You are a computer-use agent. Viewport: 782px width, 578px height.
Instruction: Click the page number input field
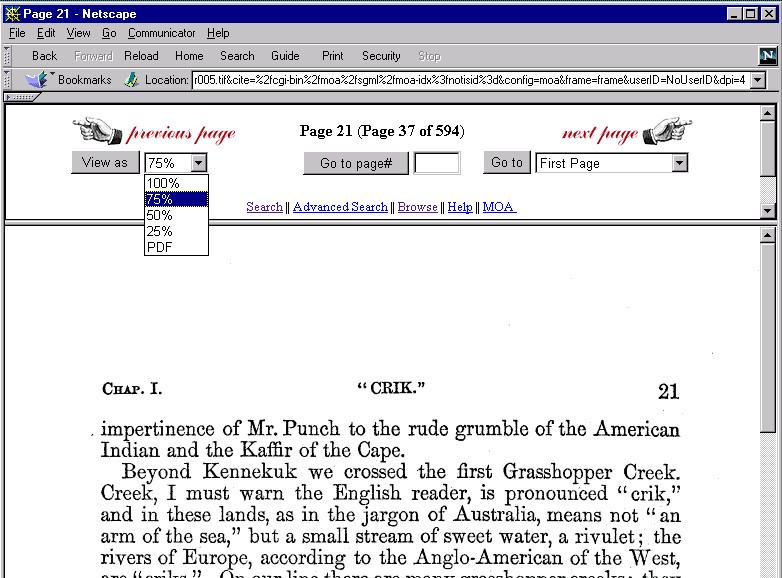point(437,163)
